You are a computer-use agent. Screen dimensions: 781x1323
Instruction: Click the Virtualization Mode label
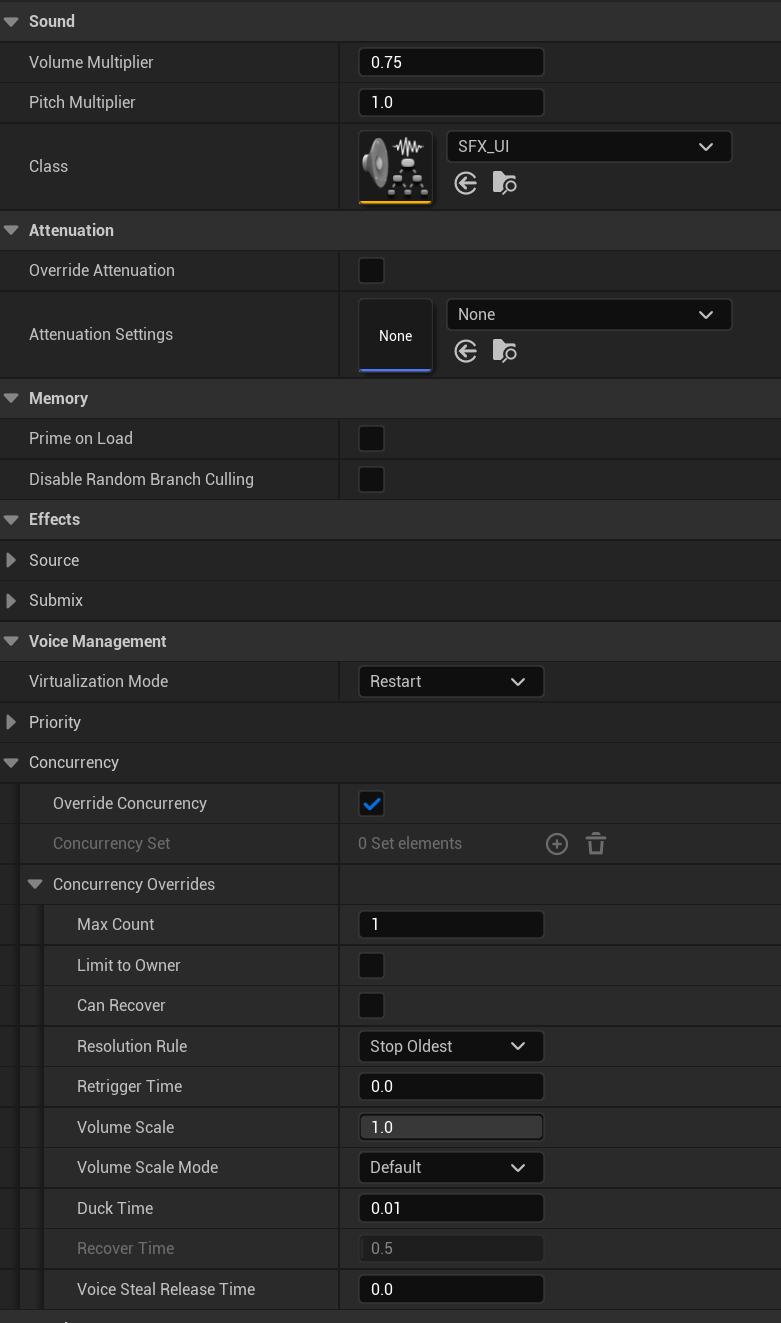[98, 681]
